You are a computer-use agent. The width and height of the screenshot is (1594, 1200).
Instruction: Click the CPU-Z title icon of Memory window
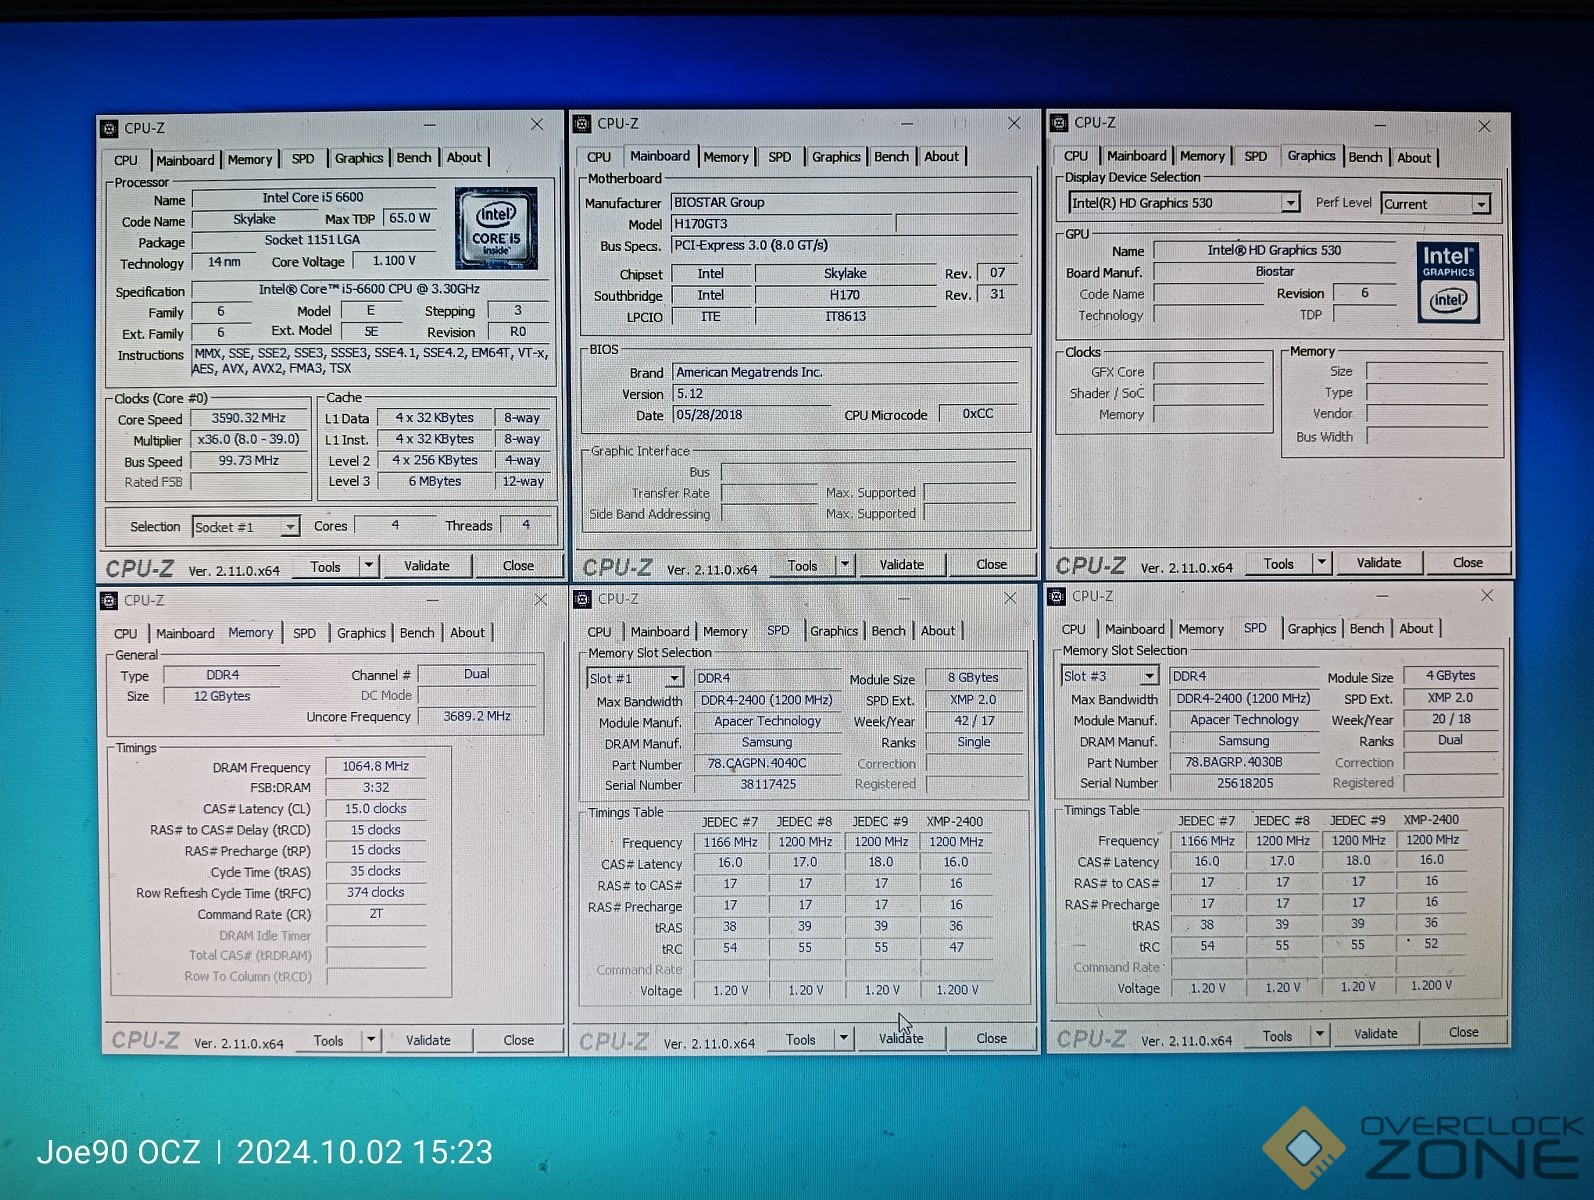(x=109, y=601)
